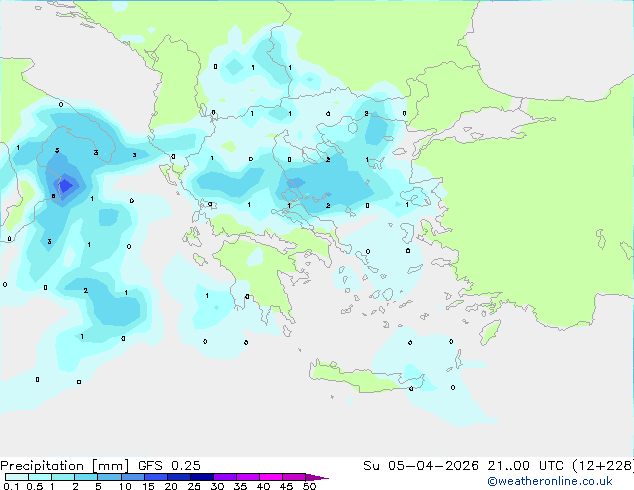
Task: Click the 40–45 mm bright magenta swatch
Action: (271, 477)
